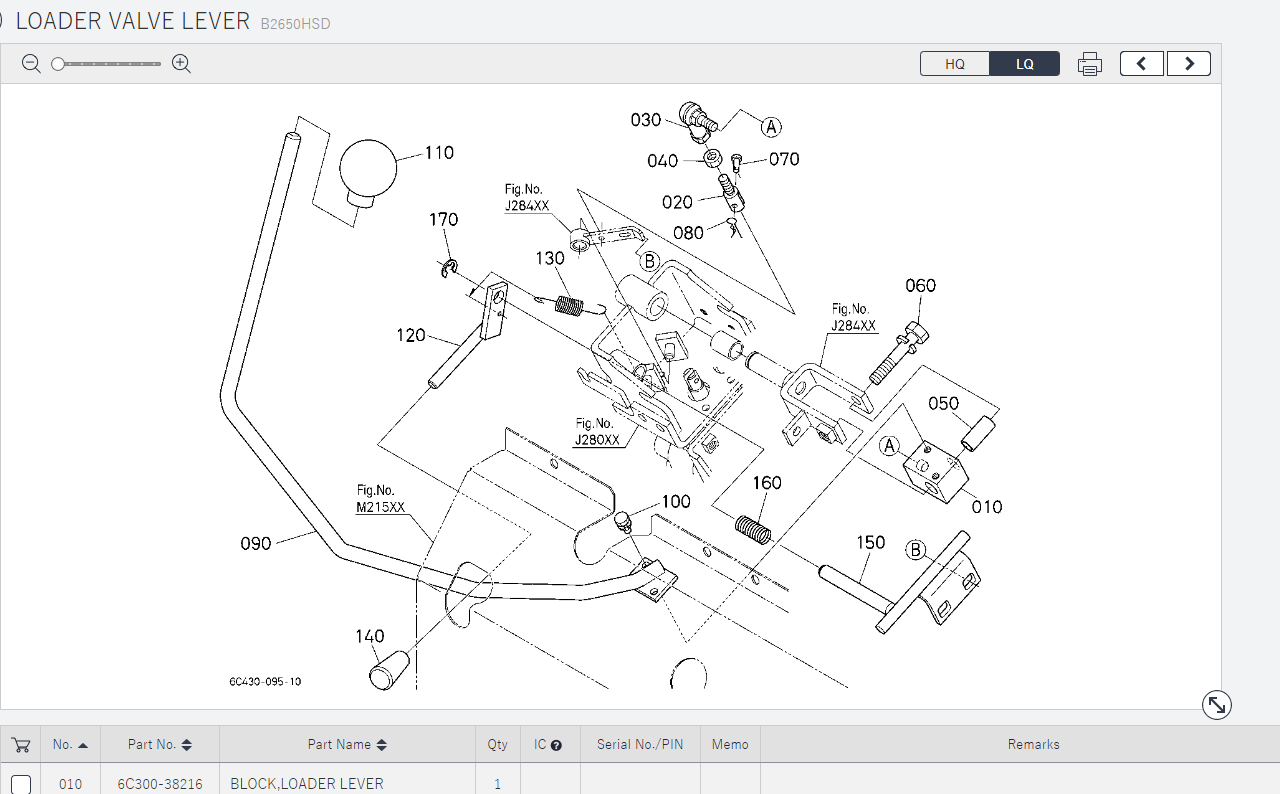Sort the table by Part No.

click(x=159, y=745)
